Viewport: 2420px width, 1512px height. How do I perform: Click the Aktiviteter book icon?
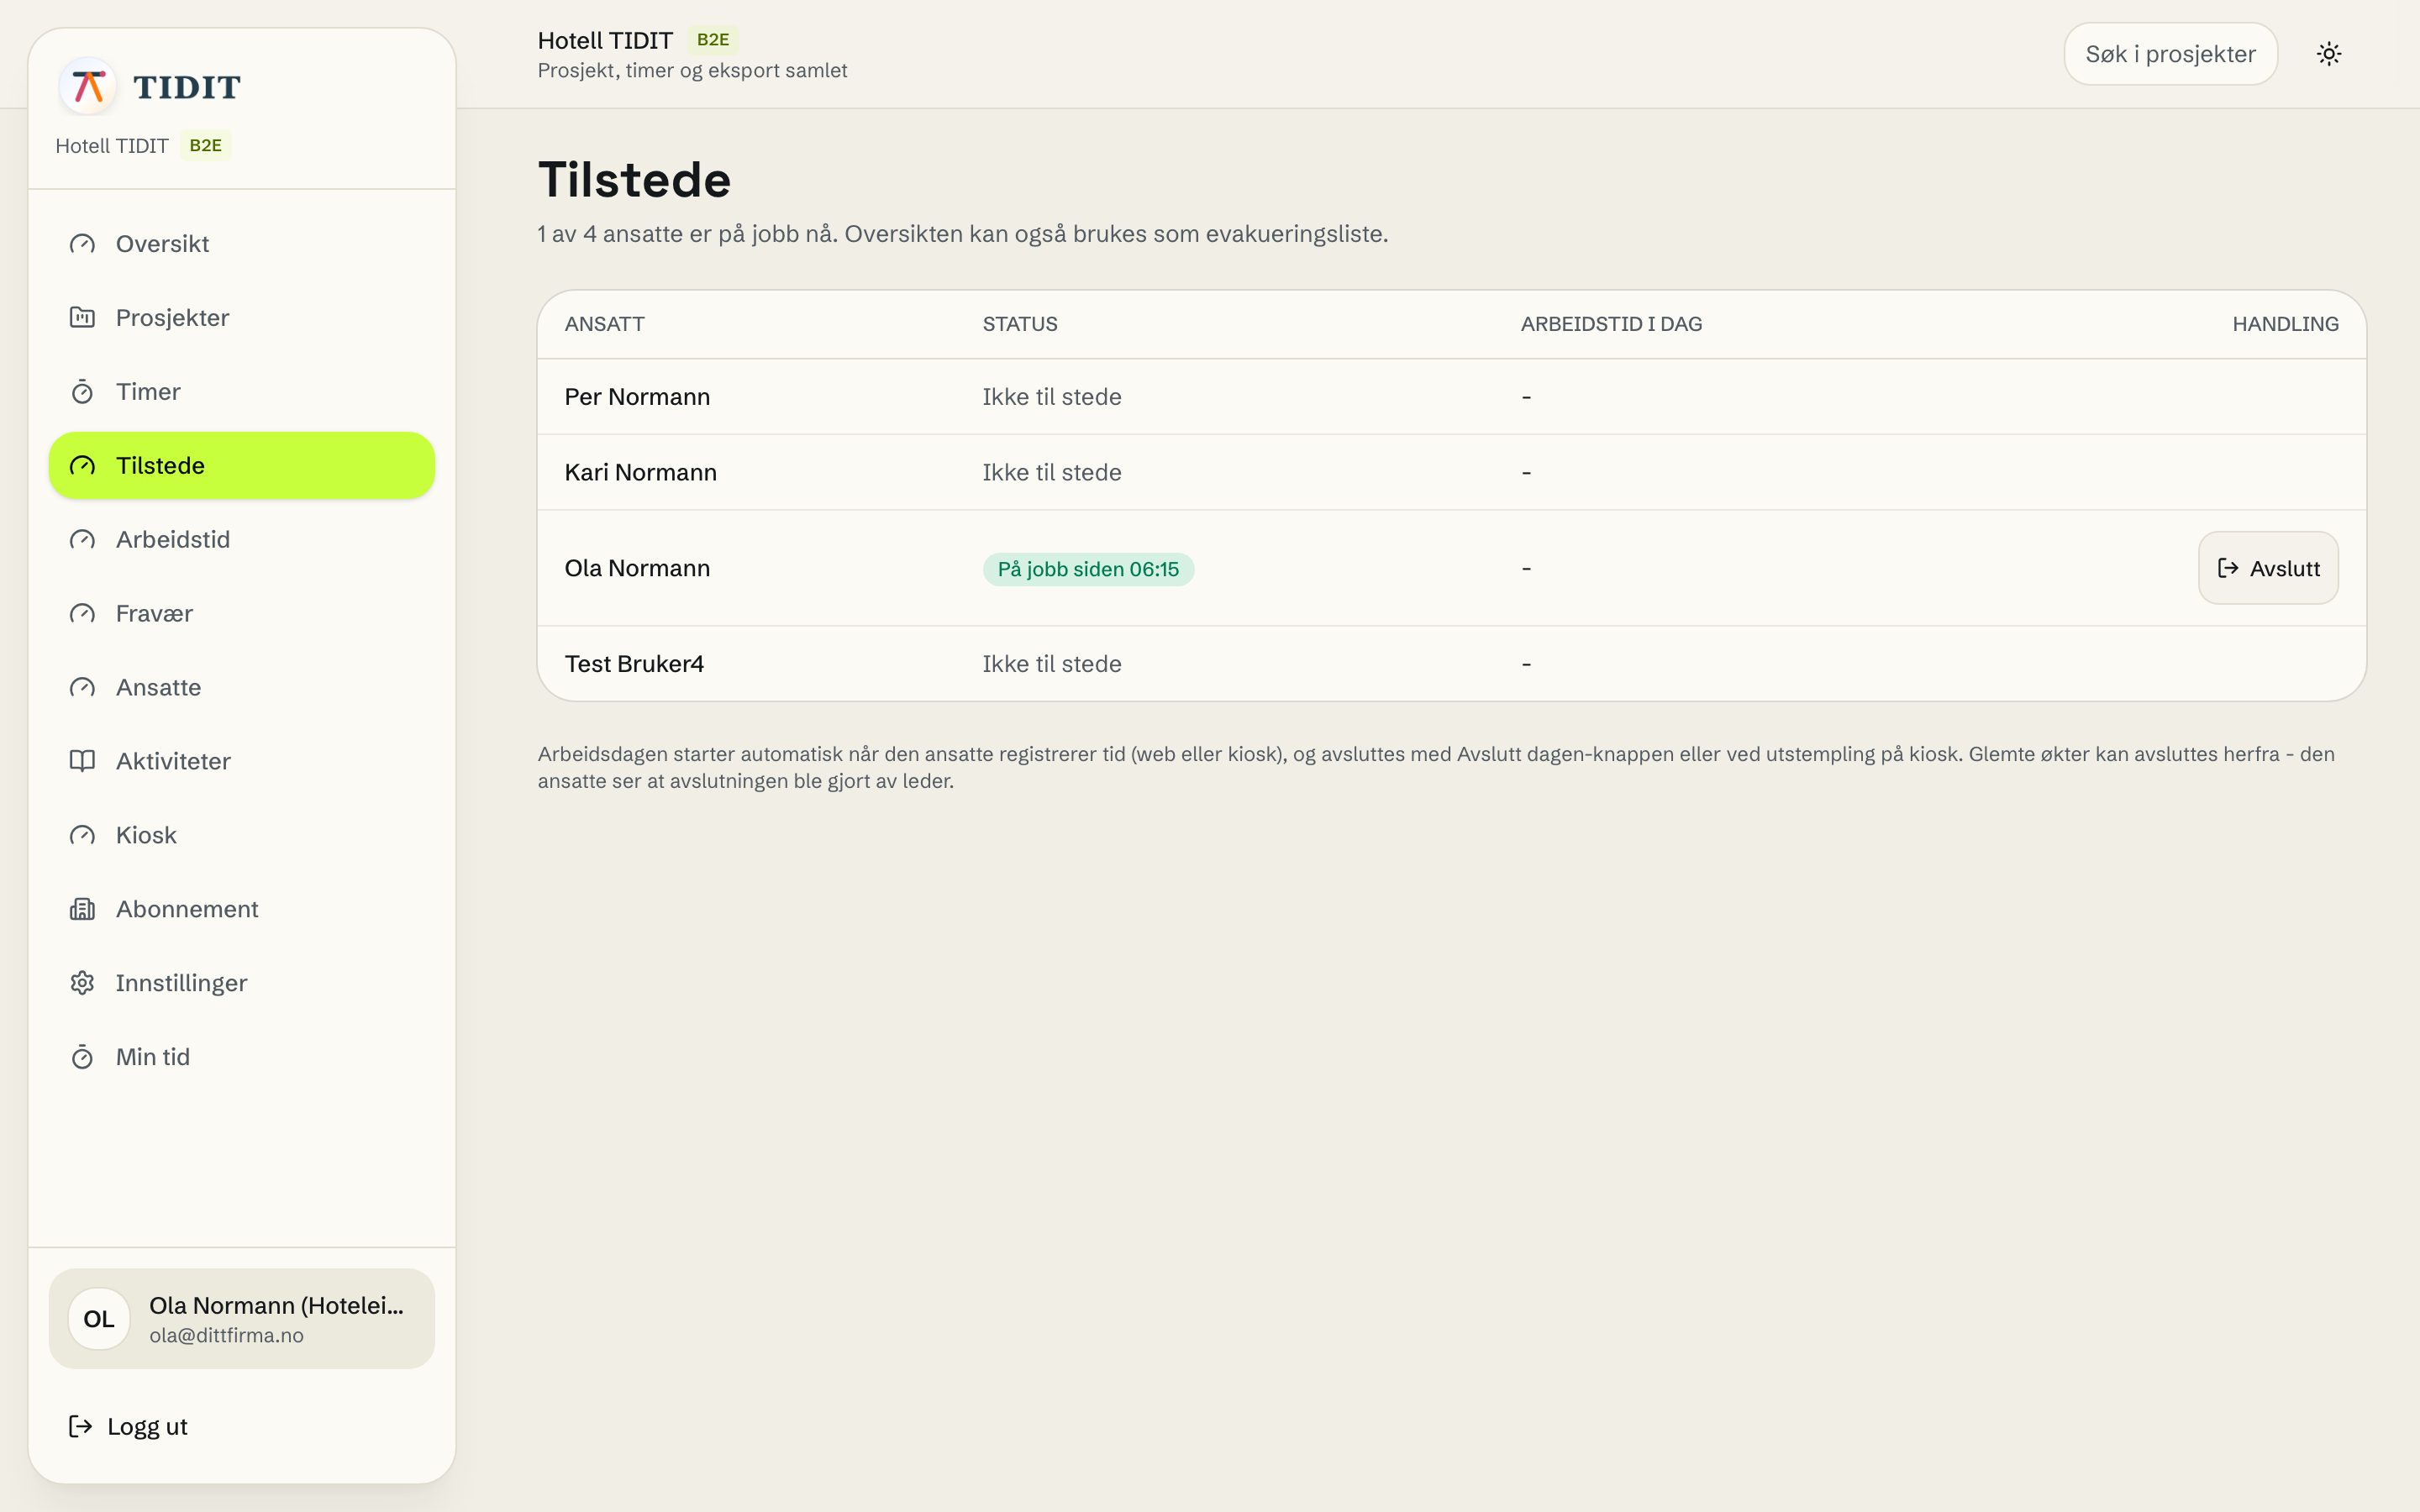tap(82, 762)
